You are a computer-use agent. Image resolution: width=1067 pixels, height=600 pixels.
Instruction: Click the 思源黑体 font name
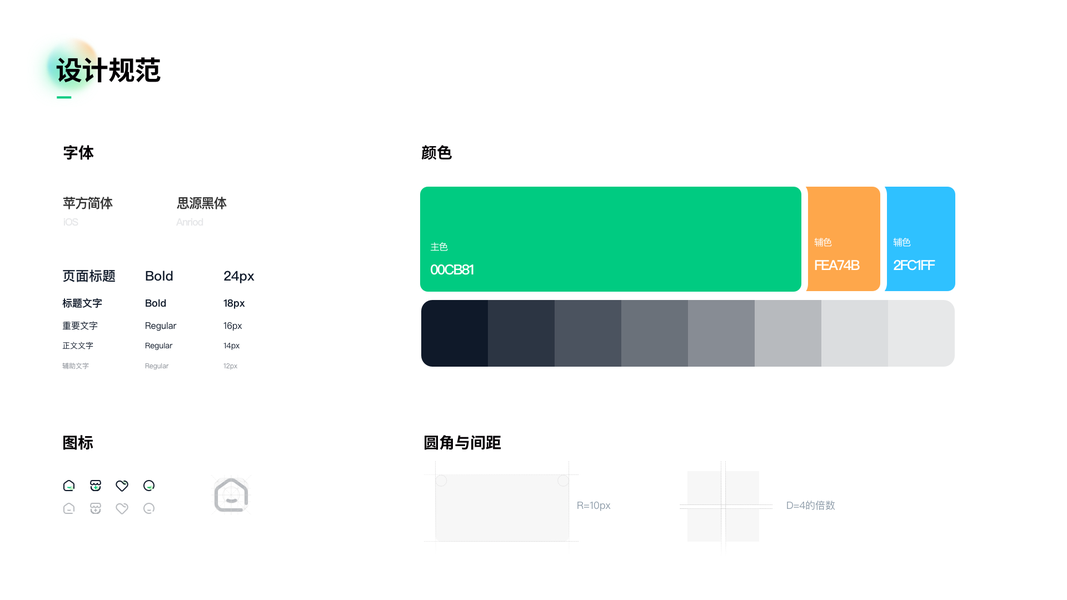202,203
